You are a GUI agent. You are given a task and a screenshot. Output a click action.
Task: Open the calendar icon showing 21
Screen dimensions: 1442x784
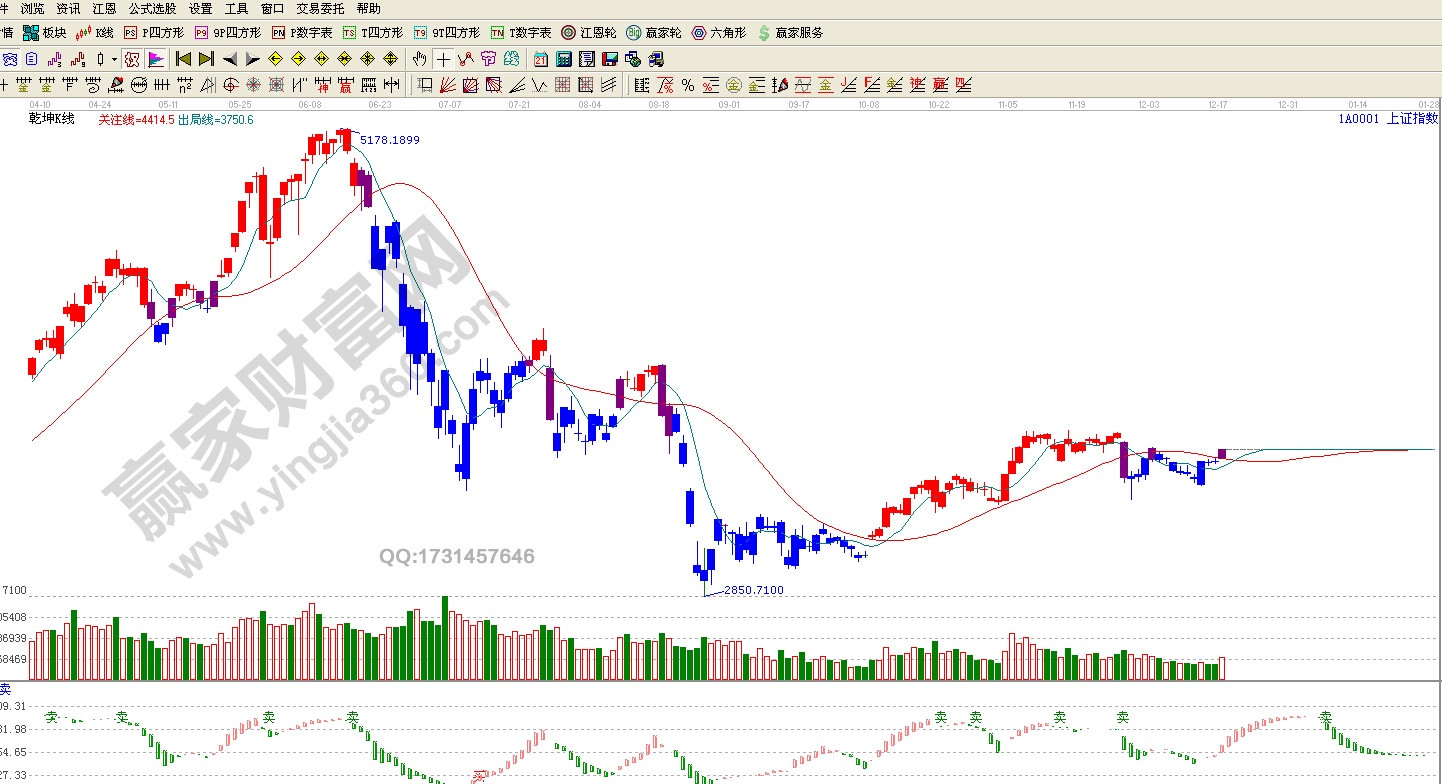541,59
